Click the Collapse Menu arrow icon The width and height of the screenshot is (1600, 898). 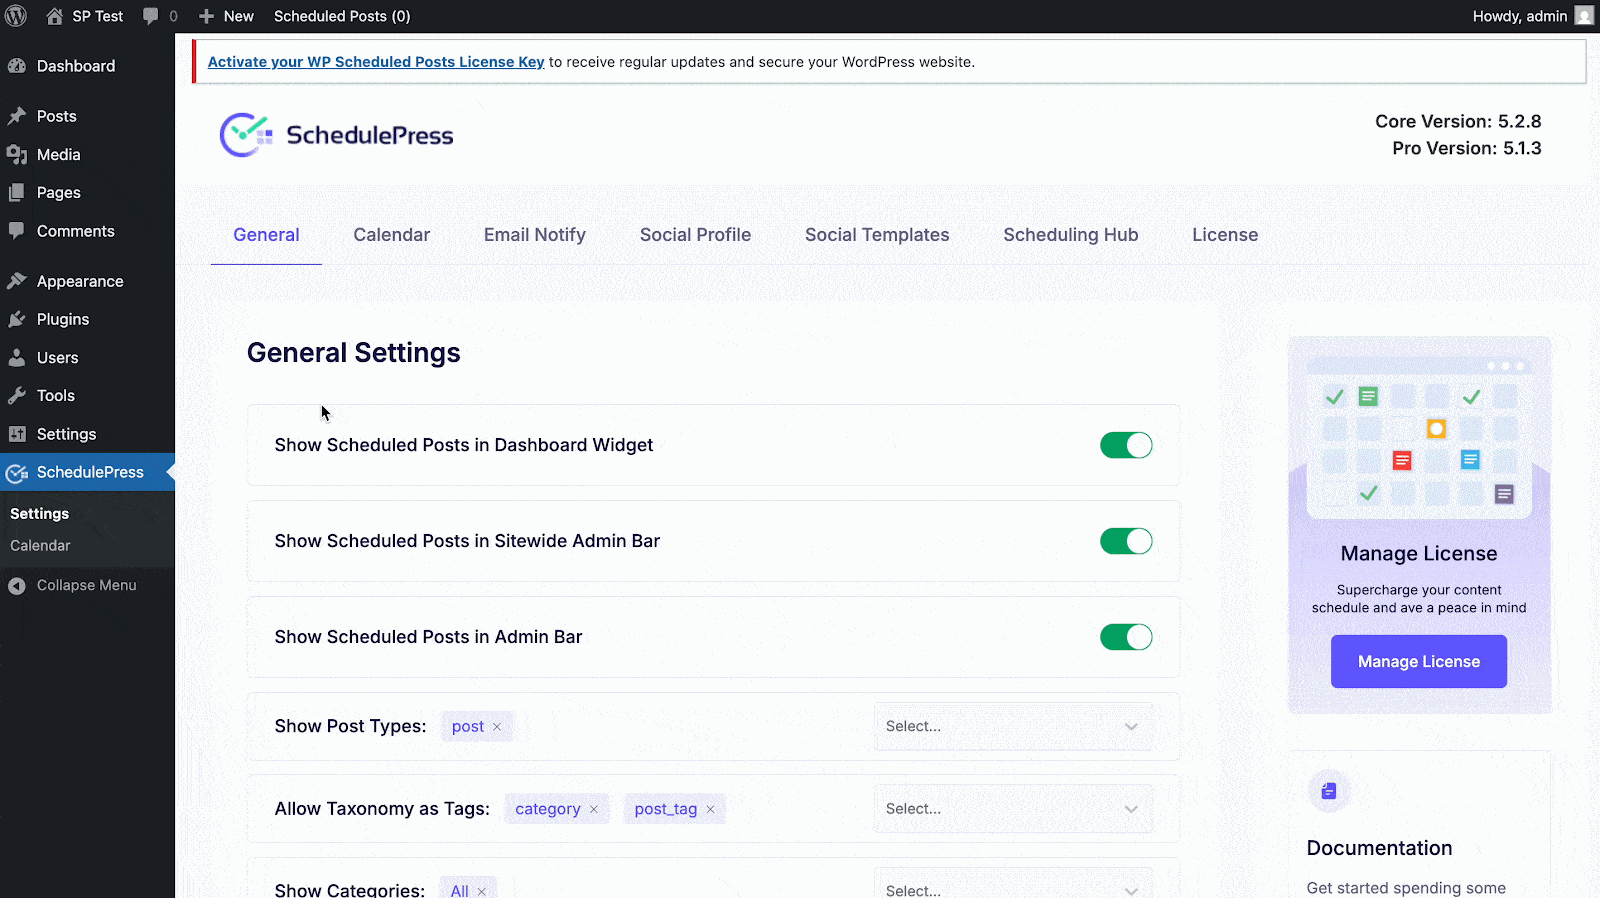[x=17, y=585]
